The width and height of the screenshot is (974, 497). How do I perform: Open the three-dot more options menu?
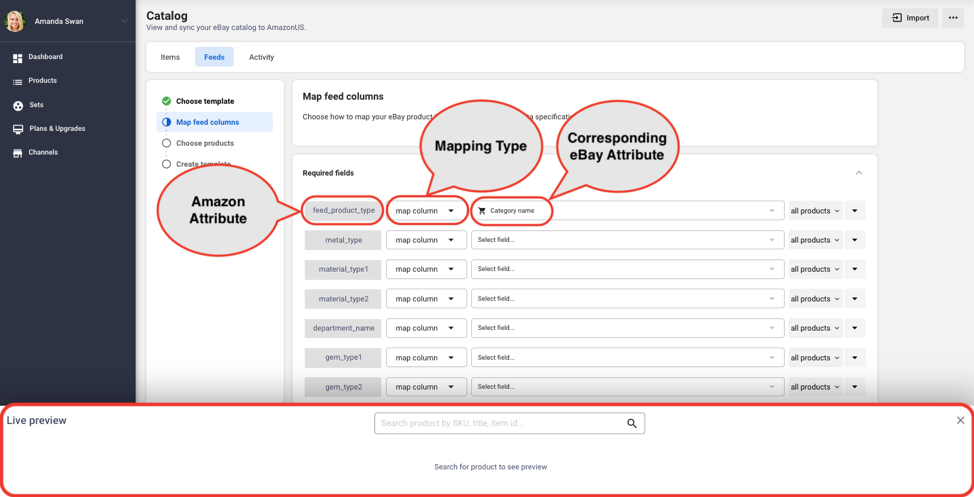pyautogui.click(x=953, y=18)
